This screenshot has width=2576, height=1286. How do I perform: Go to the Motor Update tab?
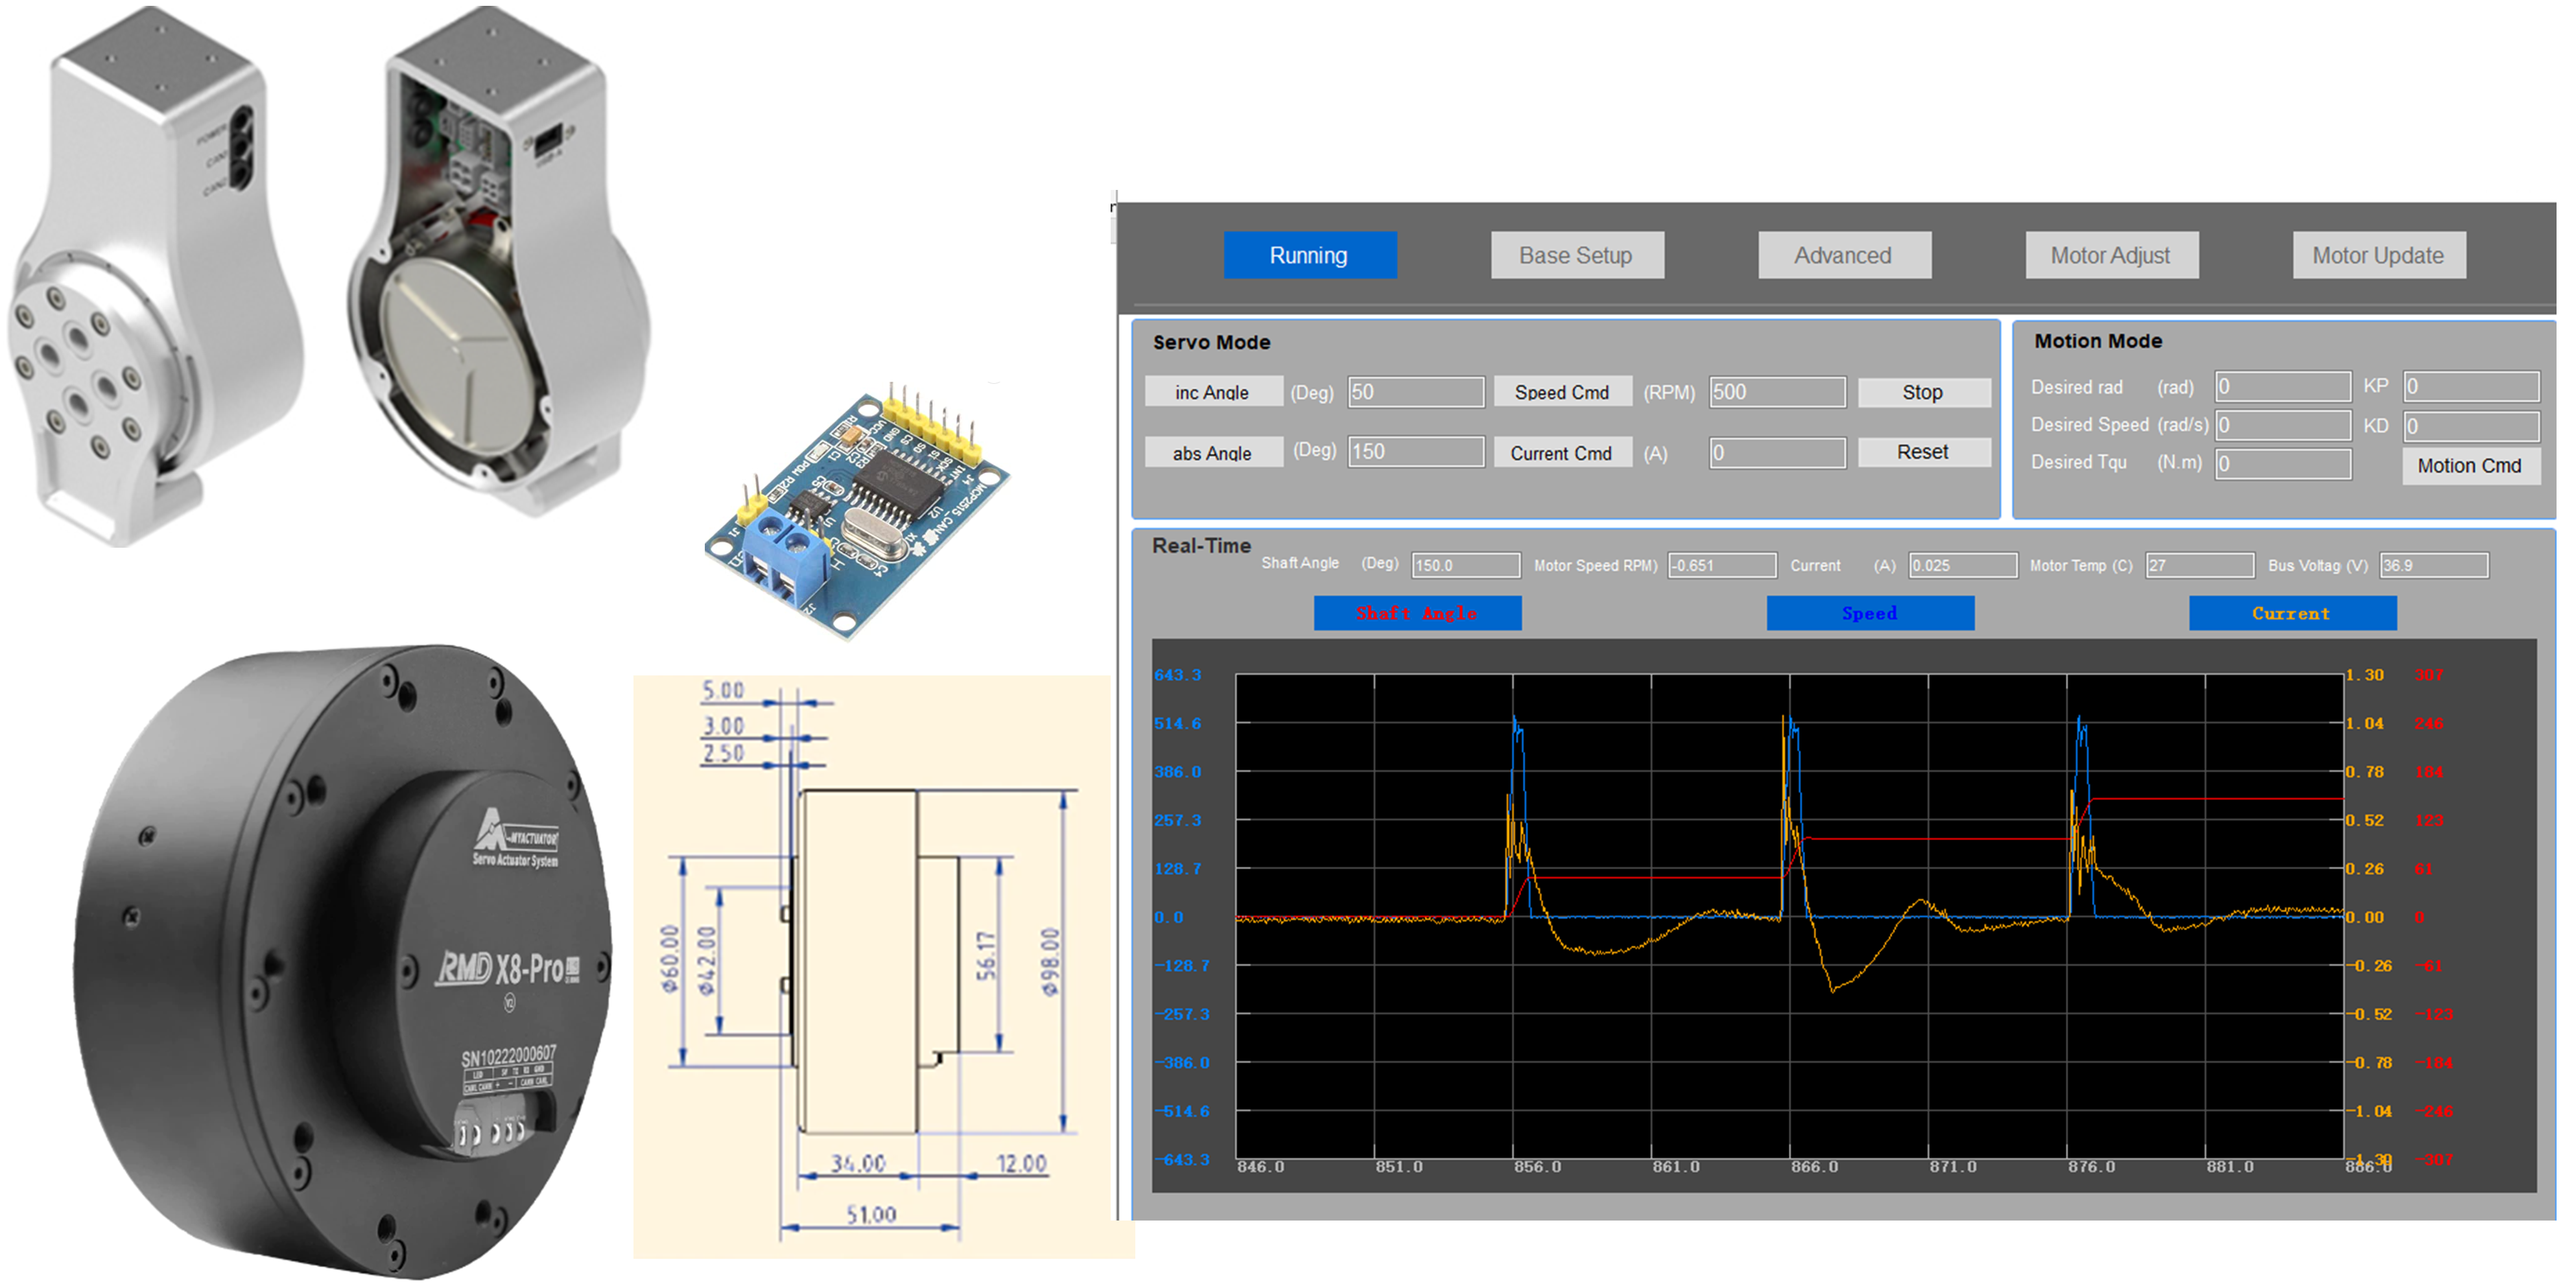[2379, 255]
